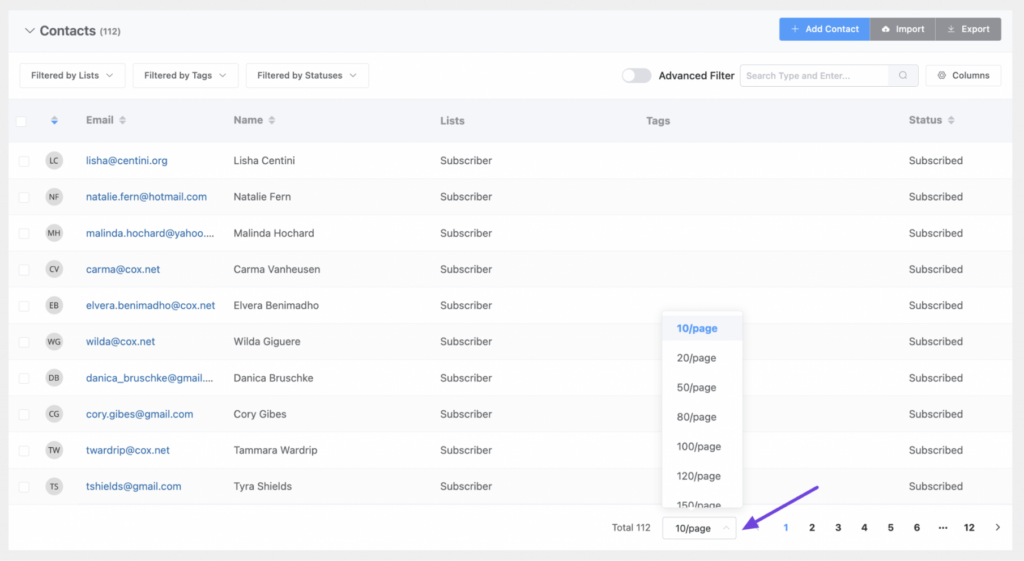The image size is (1024, 561).
Task: Click the LC avatar for Lisha Centini
Action: coord(54,161)
